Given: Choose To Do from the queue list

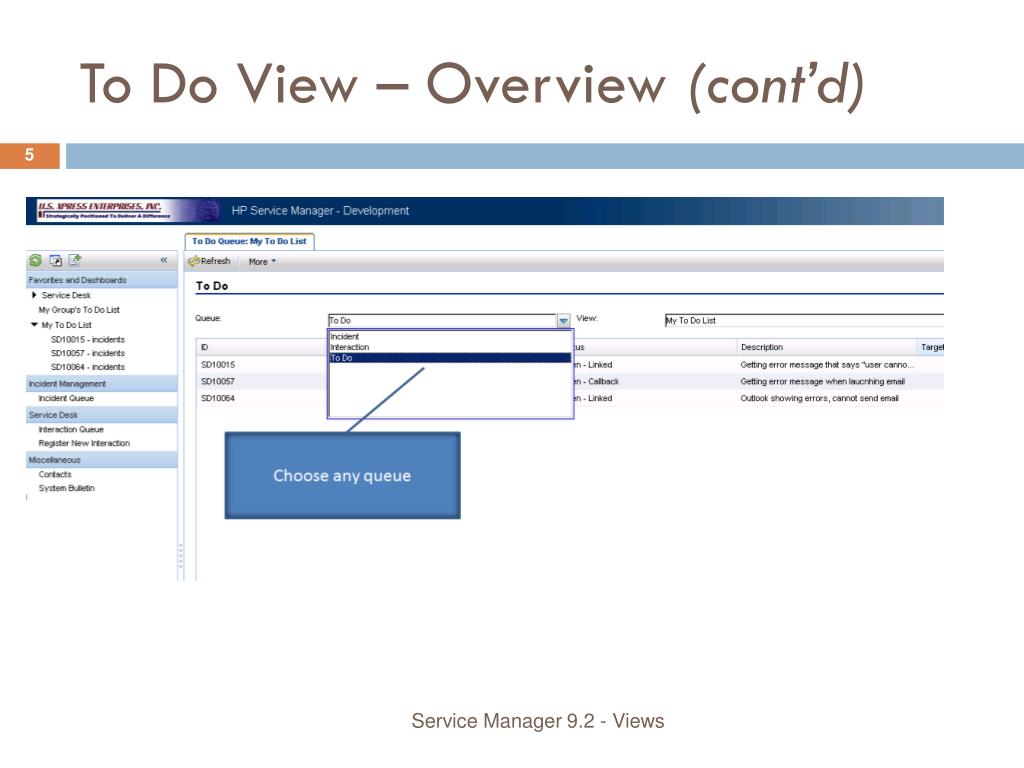Looking at the screenshot, I should point(450,358).
